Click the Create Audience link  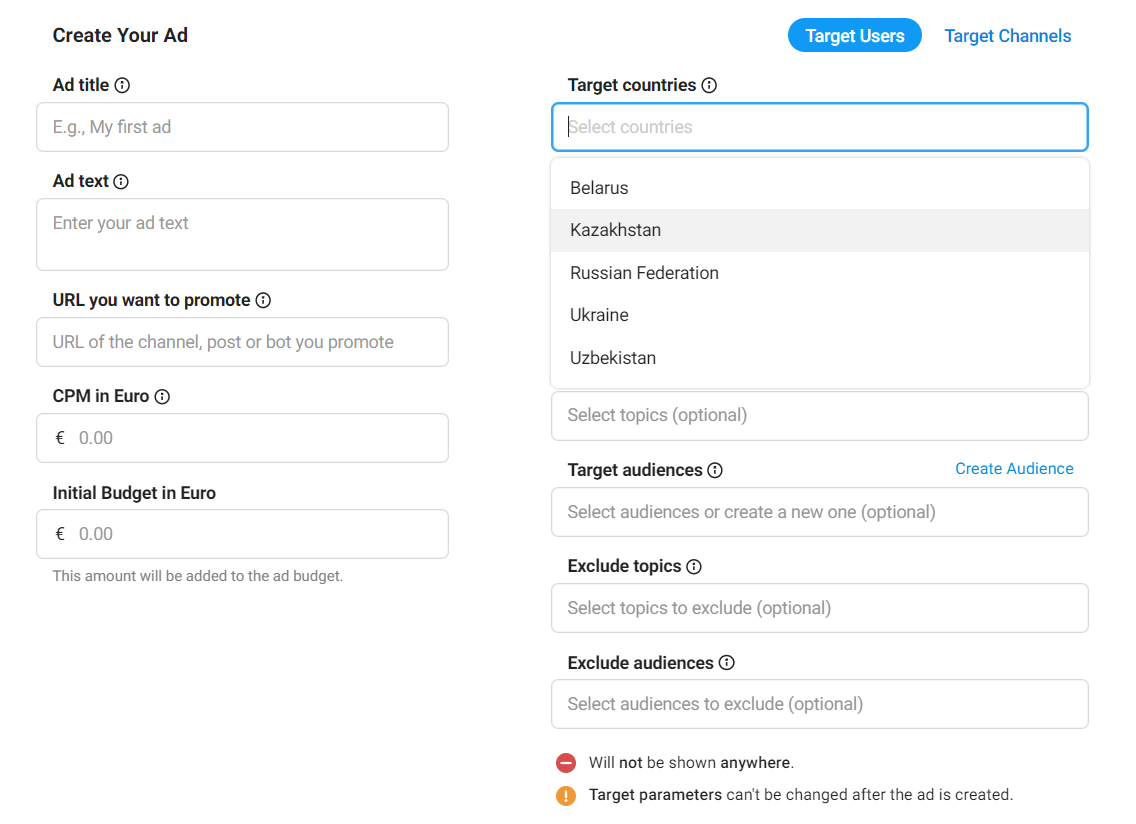point(1014,468)
